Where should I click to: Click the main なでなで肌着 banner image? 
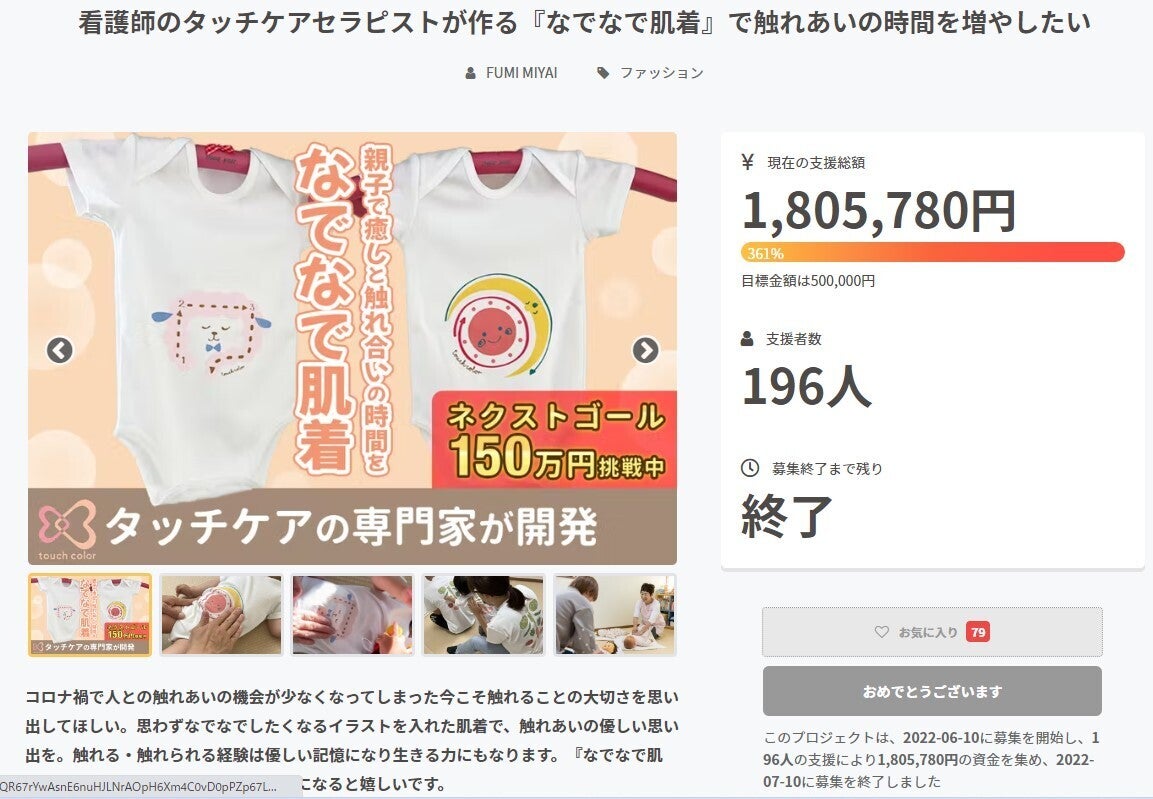(352, 348)
